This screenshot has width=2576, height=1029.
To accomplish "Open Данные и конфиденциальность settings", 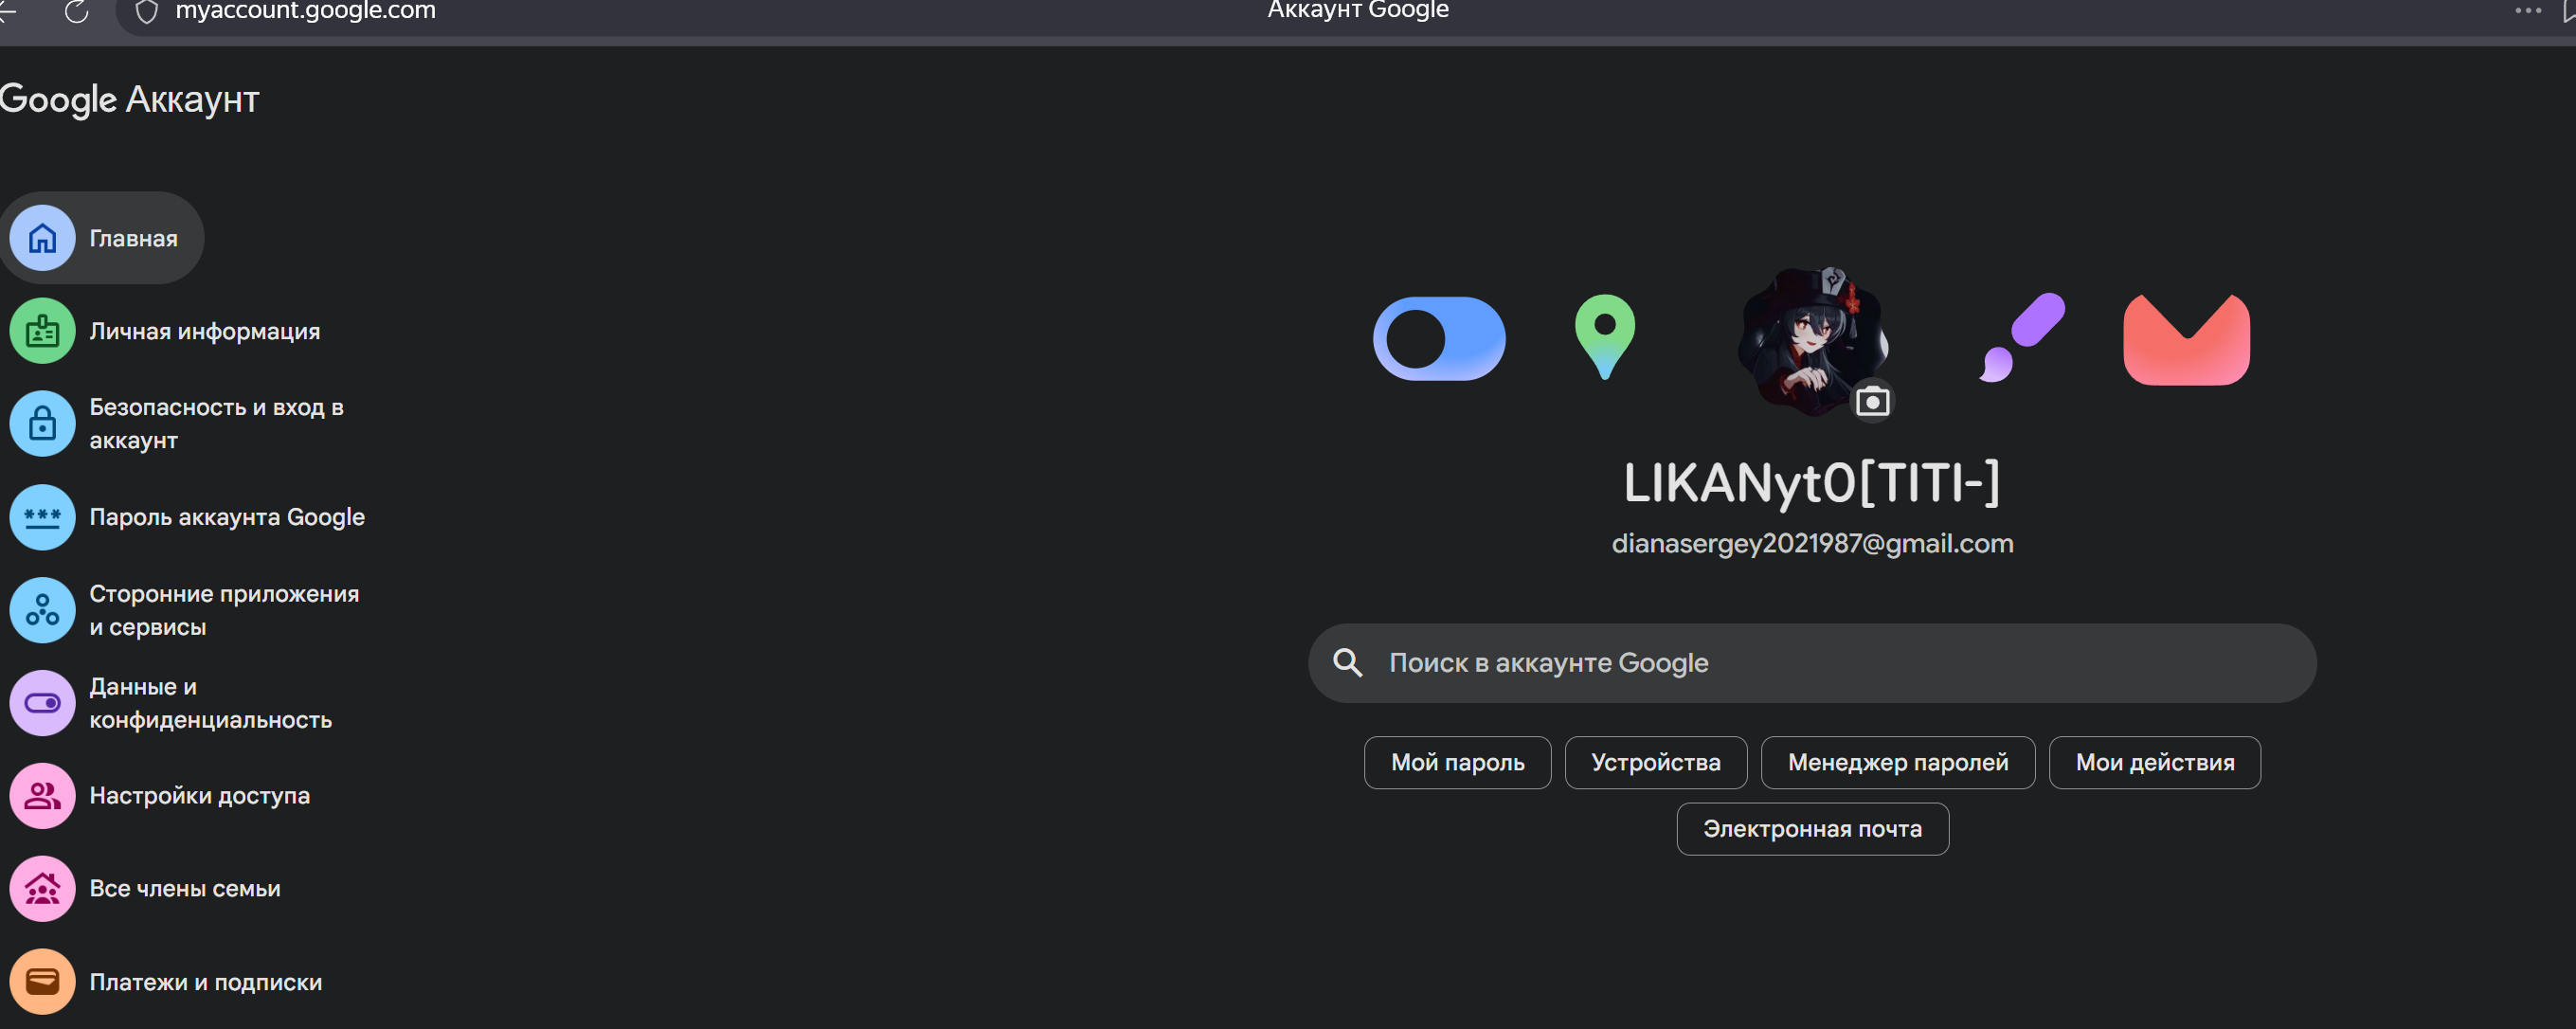I will pyautogui.click(x=210, y=703).
